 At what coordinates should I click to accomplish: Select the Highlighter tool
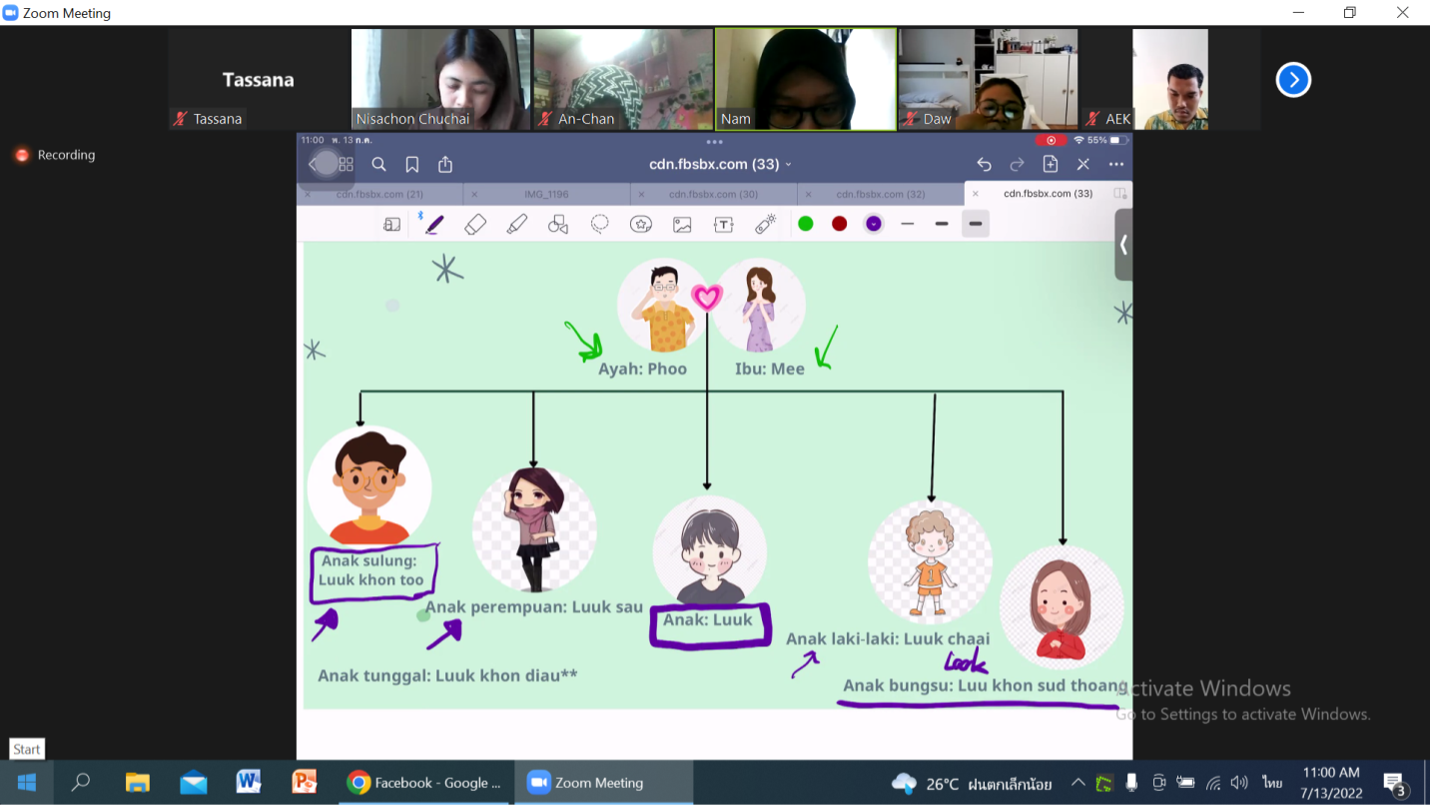(517, 225)
